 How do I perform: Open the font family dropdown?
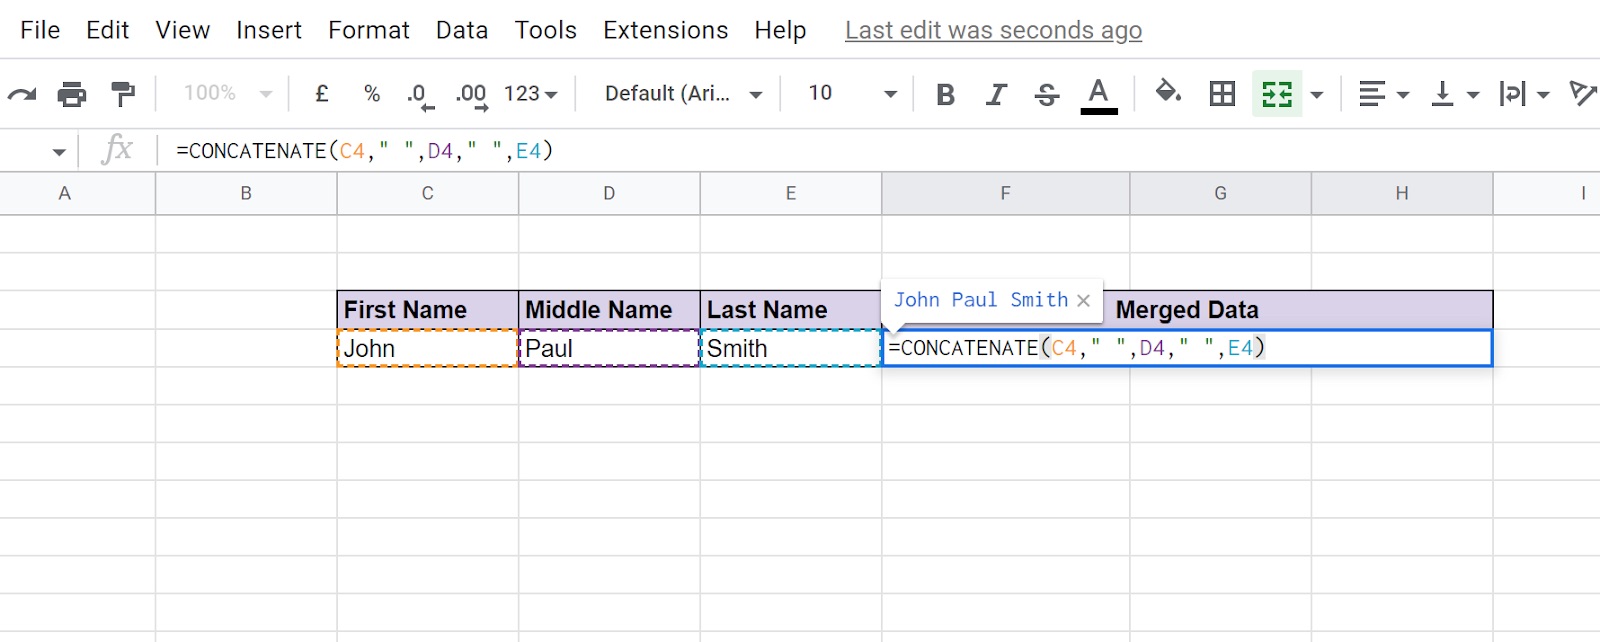(x=680, y=93)
